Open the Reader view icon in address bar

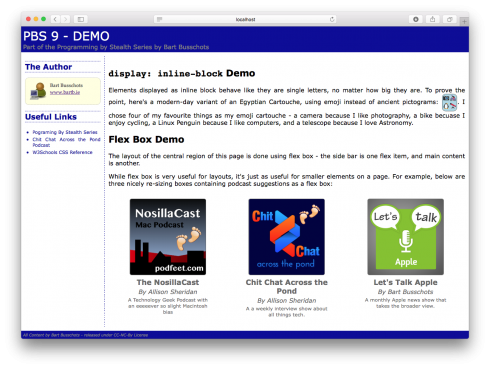[159, 19]
